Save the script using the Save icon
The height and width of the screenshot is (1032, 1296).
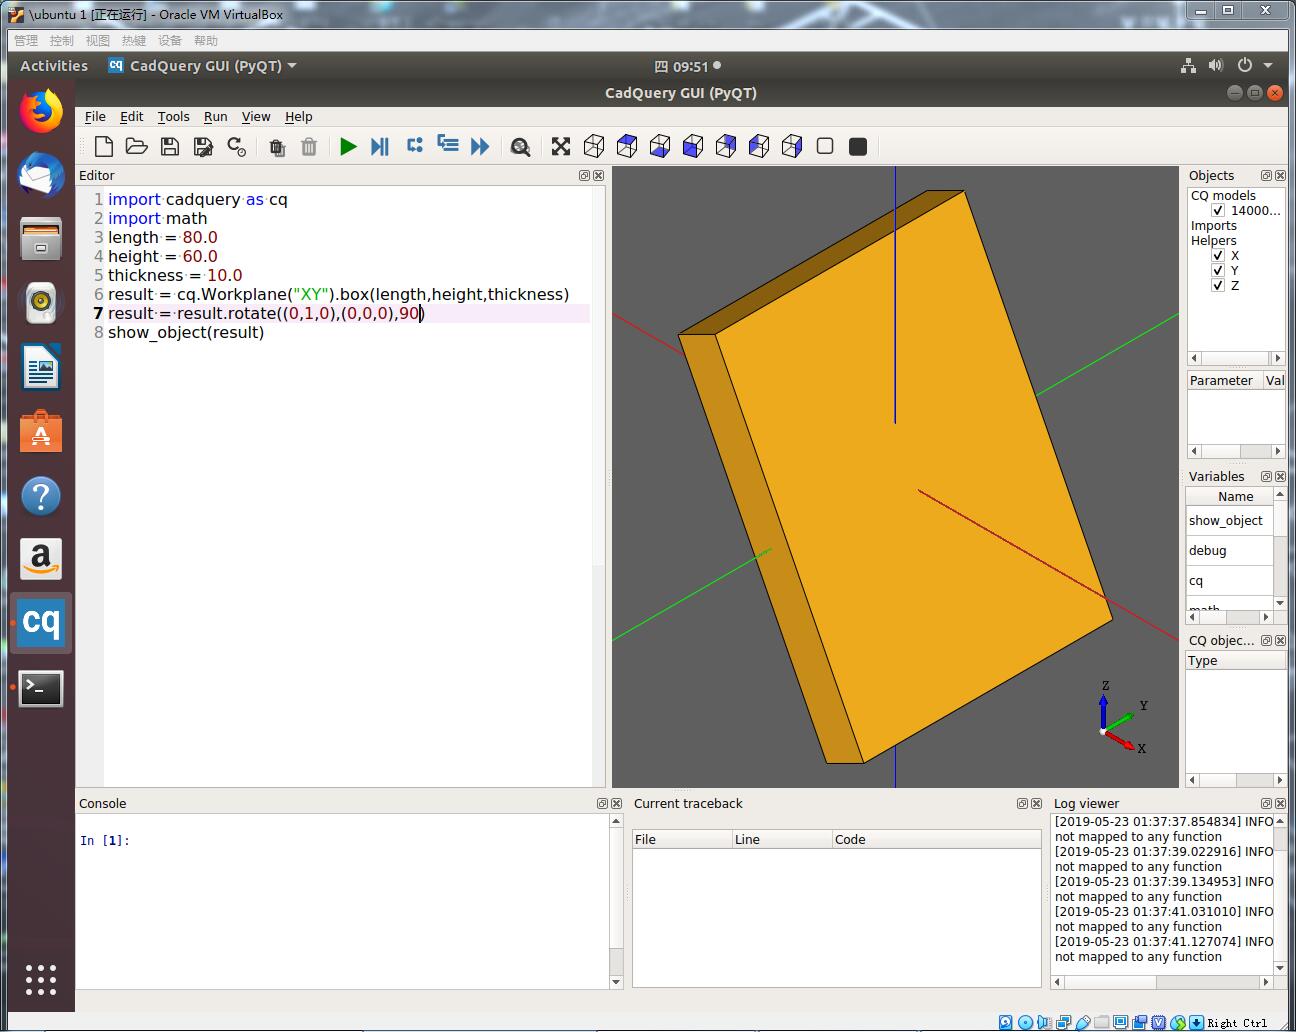[x=169, y=146]
